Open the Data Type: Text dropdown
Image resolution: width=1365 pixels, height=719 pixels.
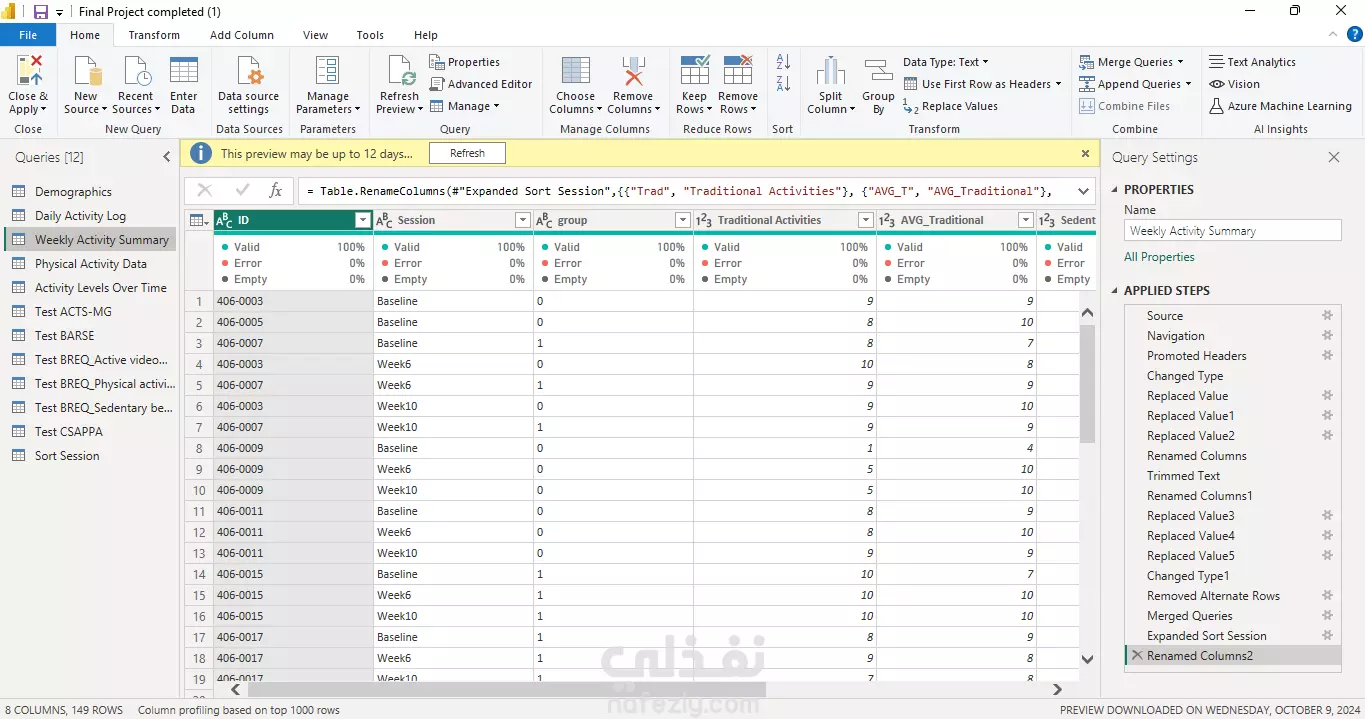[946, 62]
